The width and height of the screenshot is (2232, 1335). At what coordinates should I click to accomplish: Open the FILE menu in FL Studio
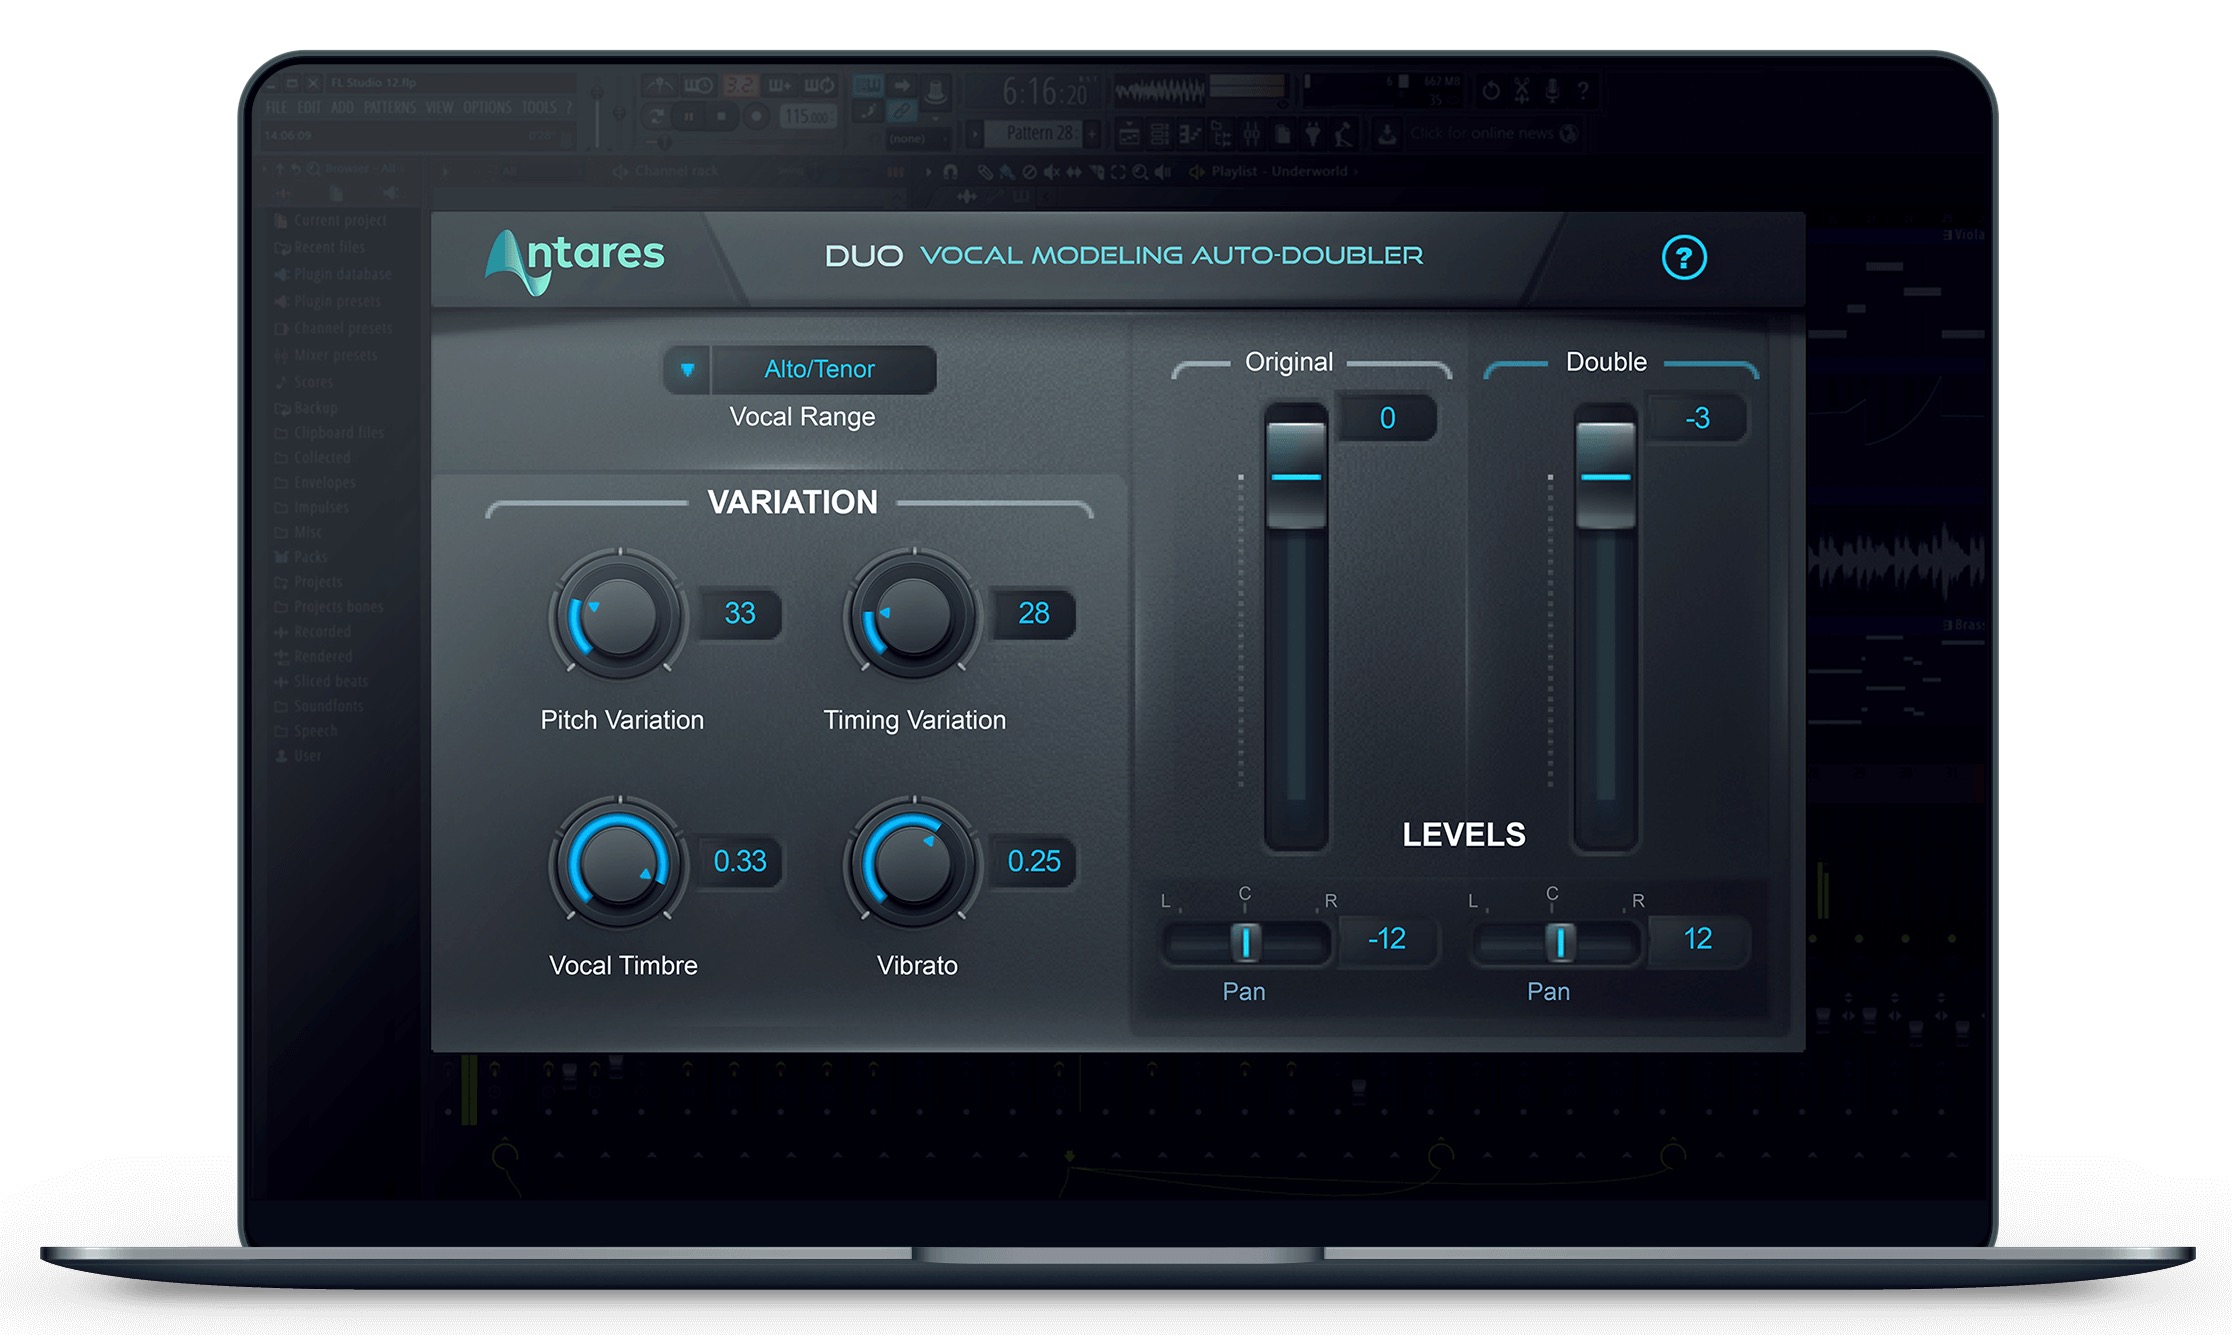click(277, 107)
